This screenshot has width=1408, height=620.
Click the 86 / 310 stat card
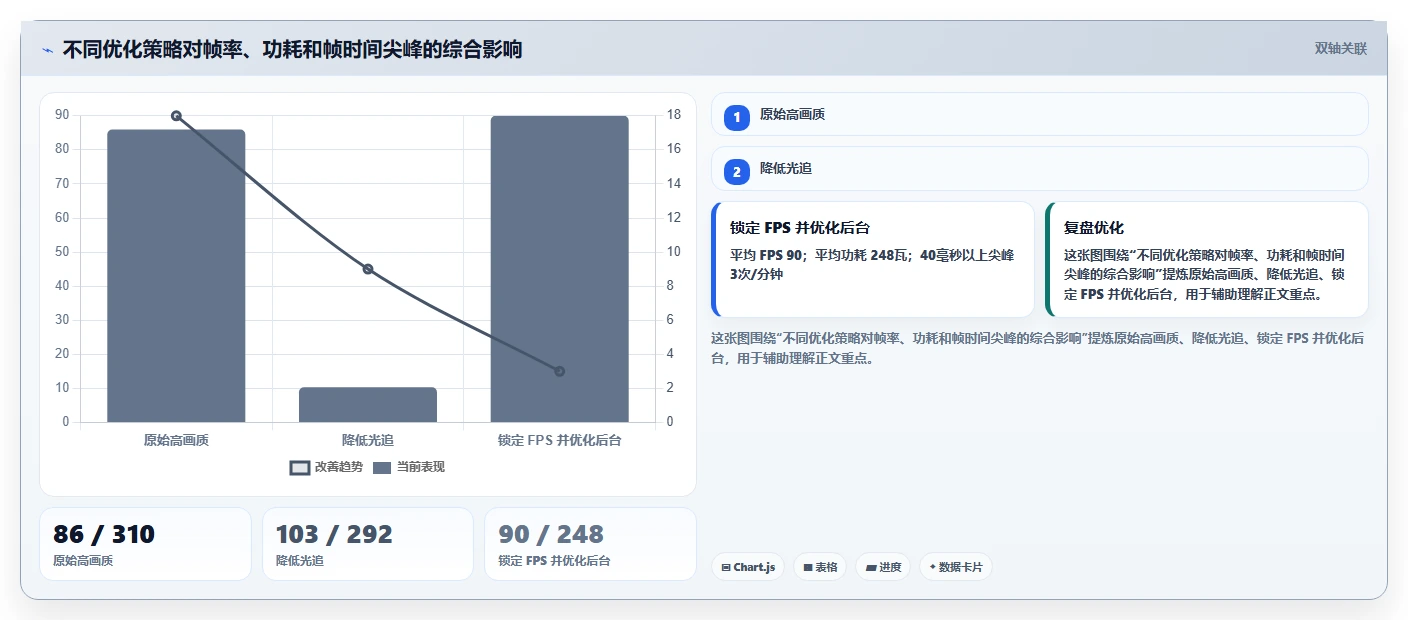pos(145,544)
